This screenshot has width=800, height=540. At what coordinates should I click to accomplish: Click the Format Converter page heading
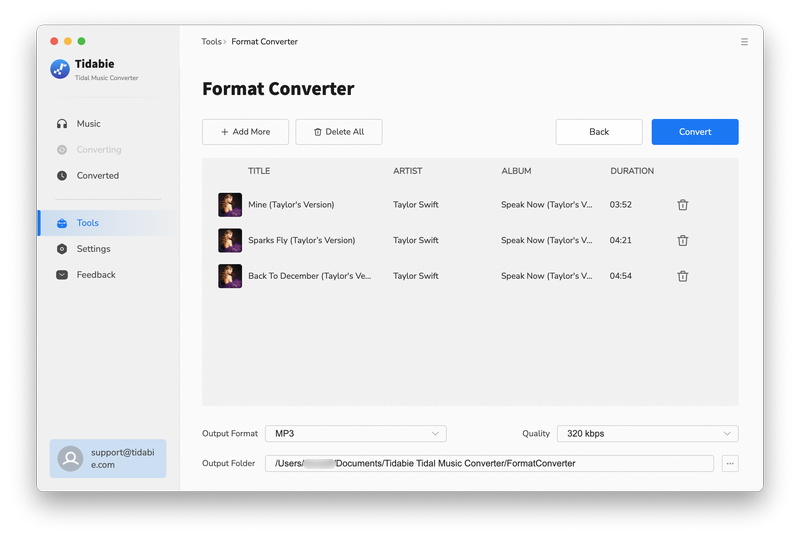[x=278, y=89]
